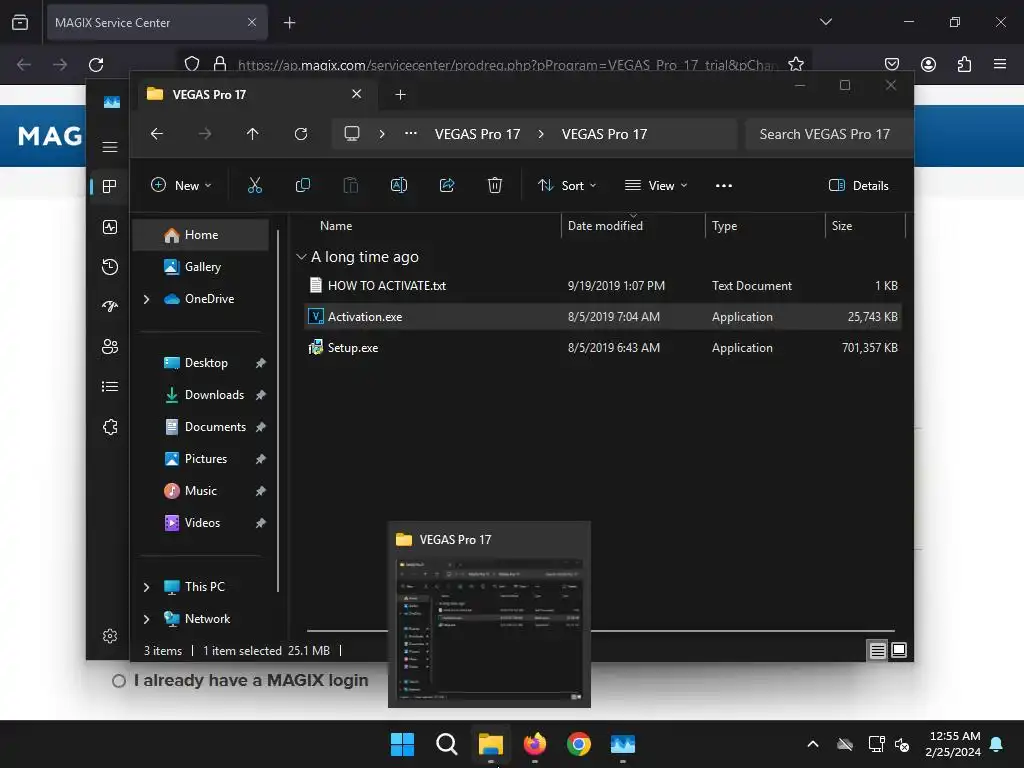Screen dimensions: 1024x768
Task: Expand Network in the navigation pane
Action: [146, 619]
